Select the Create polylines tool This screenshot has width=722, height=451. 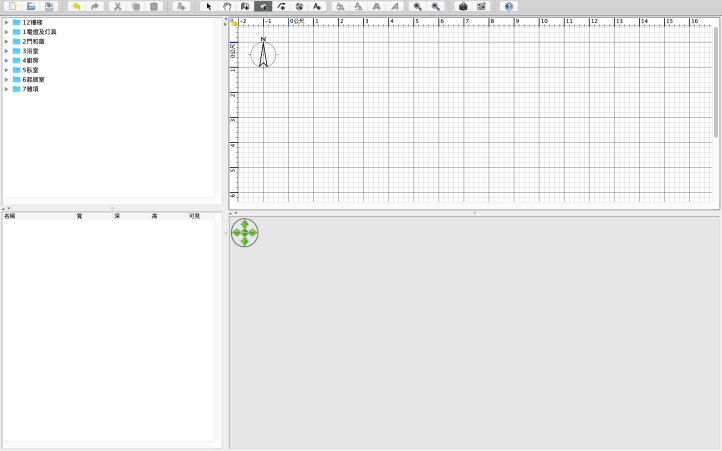[281, 6]
